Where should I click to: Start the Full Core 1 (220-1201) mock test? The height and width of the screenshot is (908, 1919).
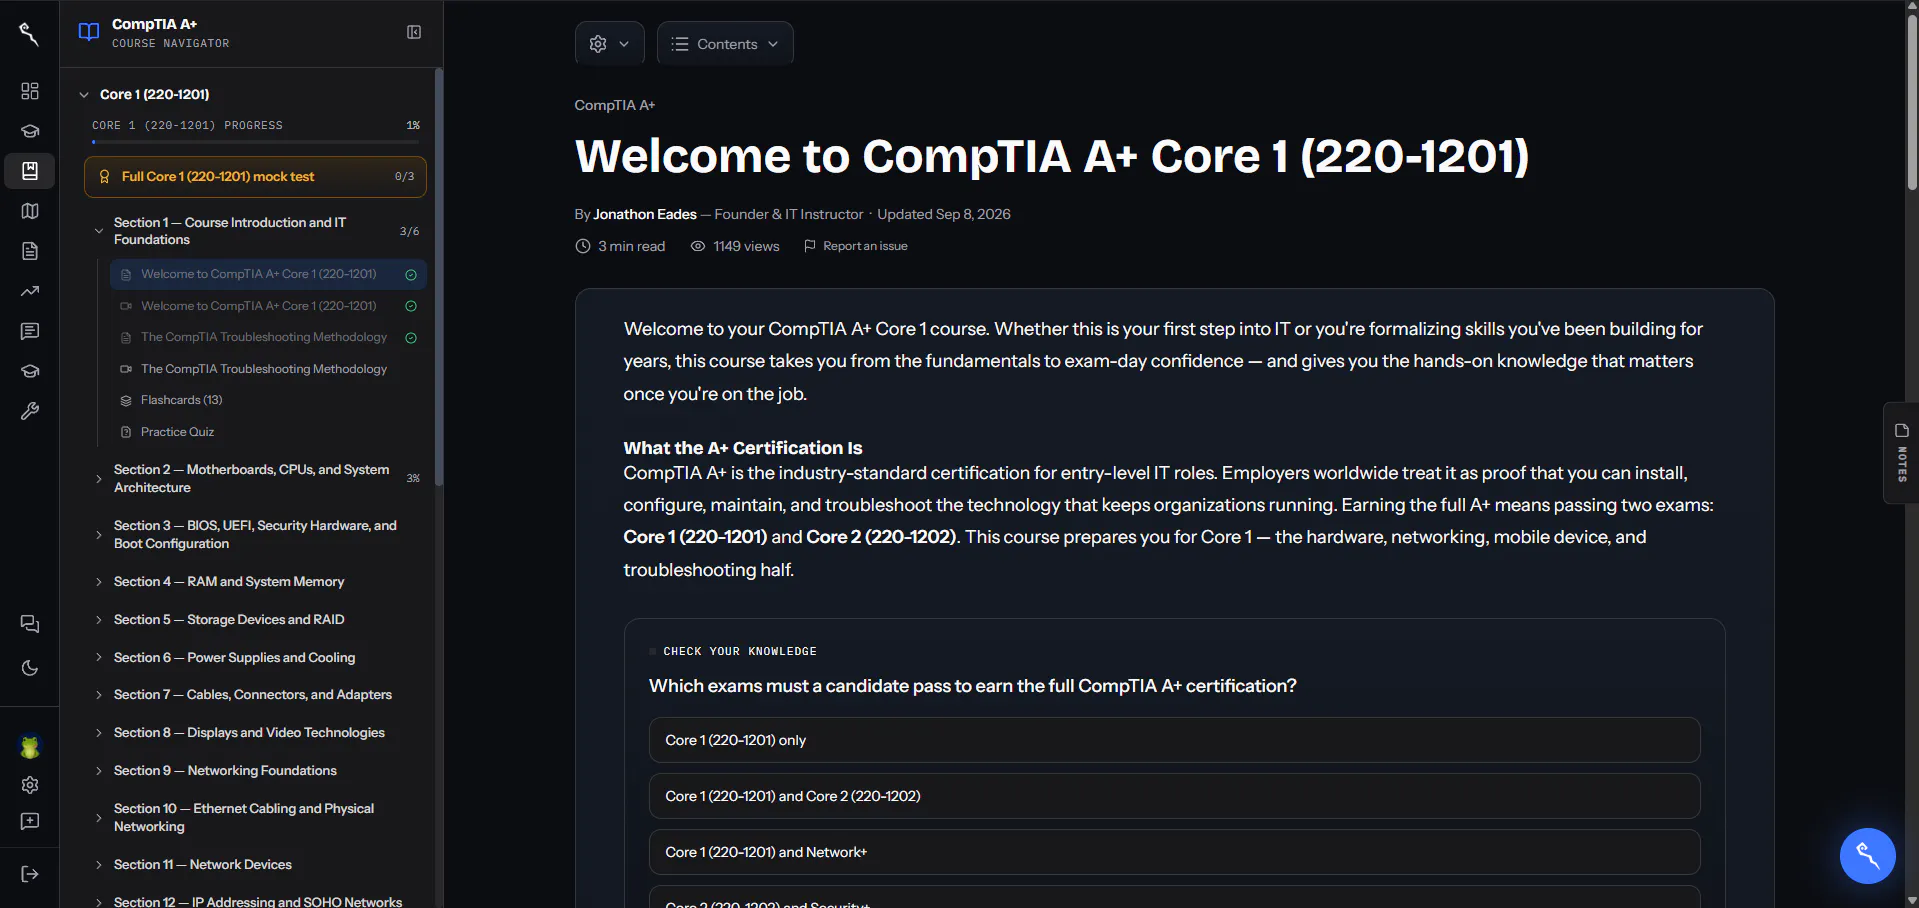256,177
